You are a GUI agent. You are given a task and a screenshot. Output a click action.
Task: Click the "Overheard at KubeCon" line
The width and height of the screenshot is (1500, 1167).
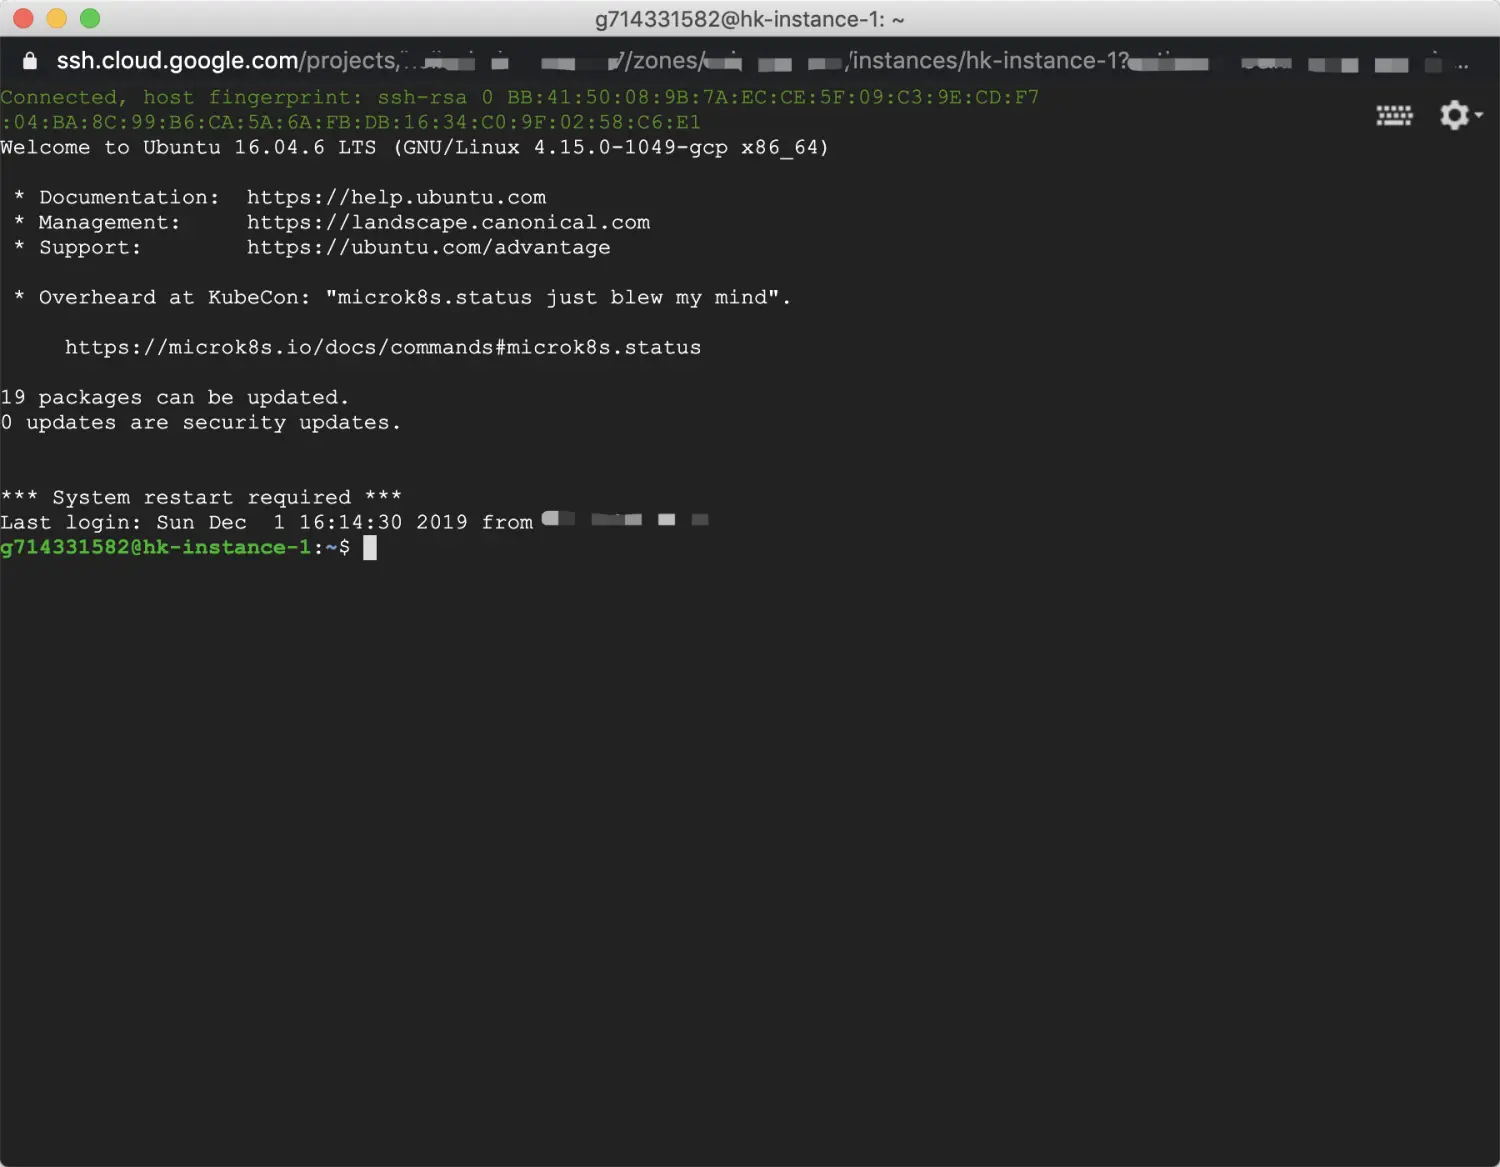click(x=403, y=297)
